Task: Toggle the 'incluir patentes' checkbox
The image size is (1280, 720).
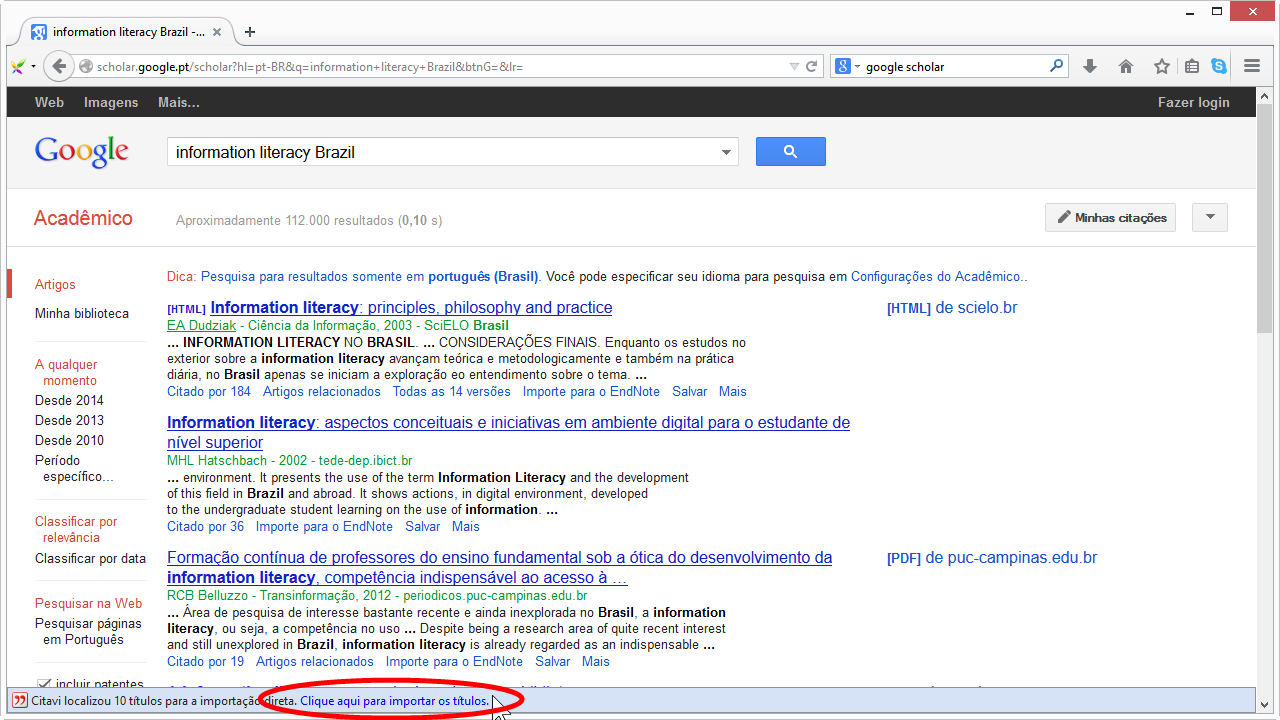Action: click(x=43, y=684)
